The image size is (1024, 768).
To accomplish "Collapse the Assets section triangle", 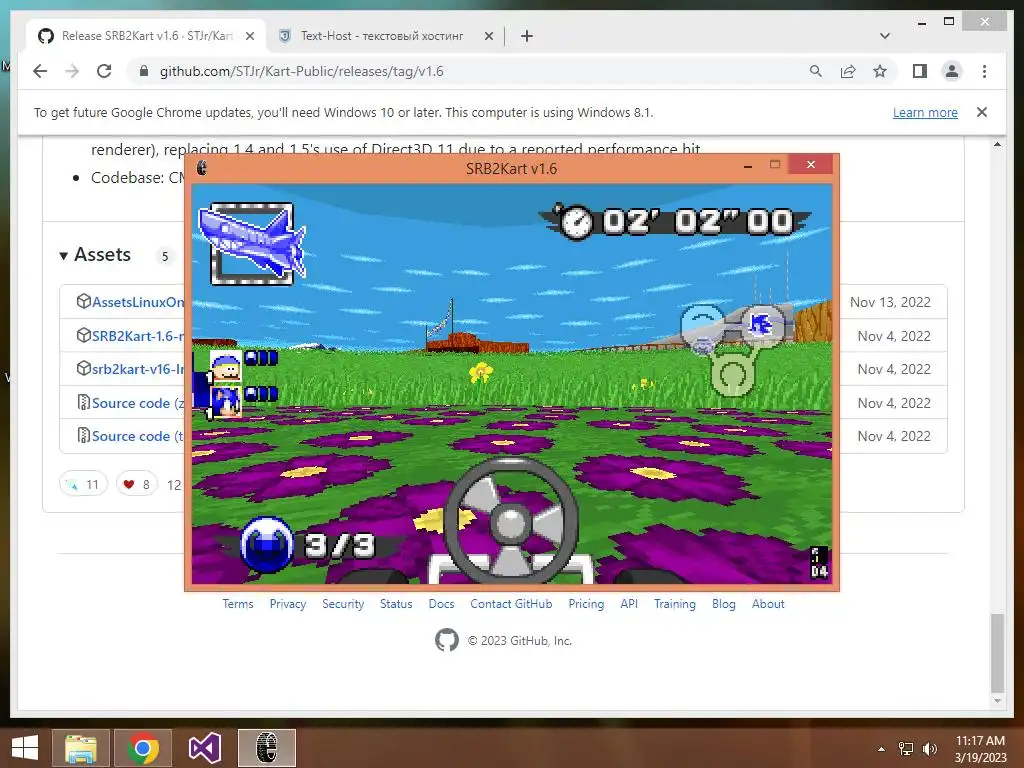I will [63, 255].
